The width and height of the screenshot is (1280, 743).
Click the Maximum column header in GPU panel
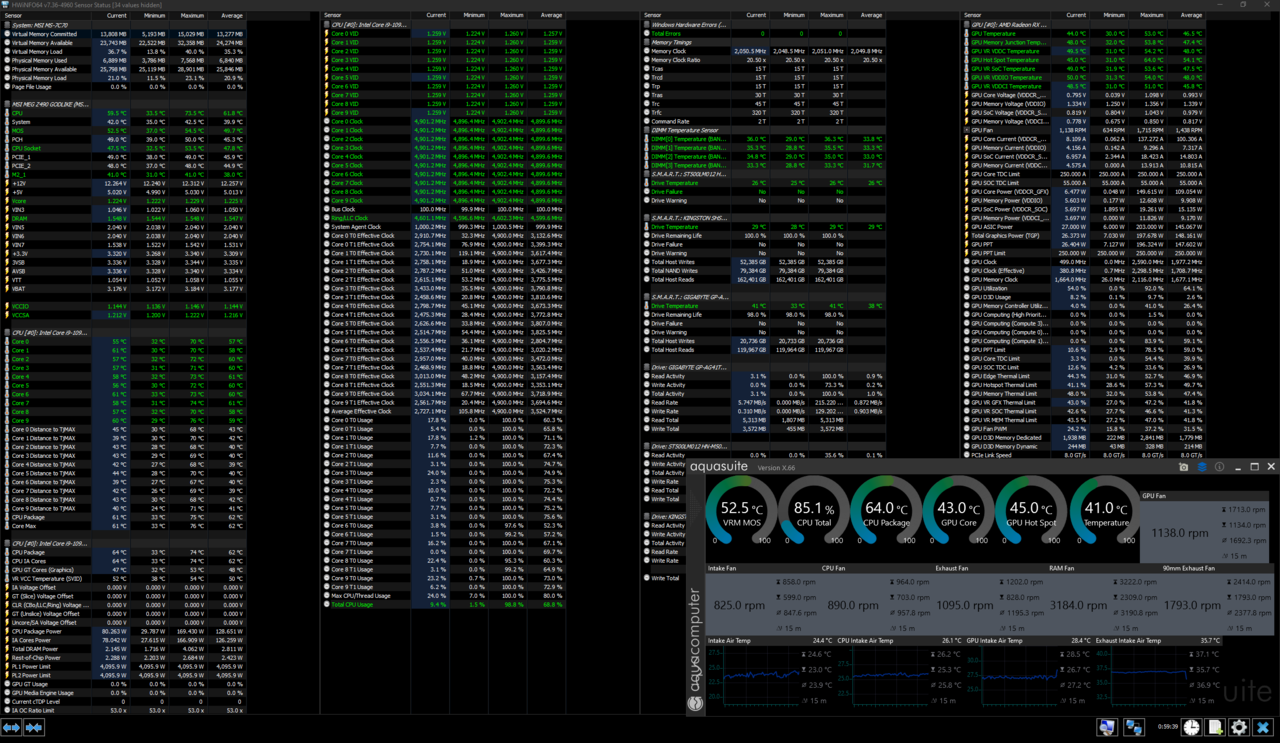[1152, 15]
